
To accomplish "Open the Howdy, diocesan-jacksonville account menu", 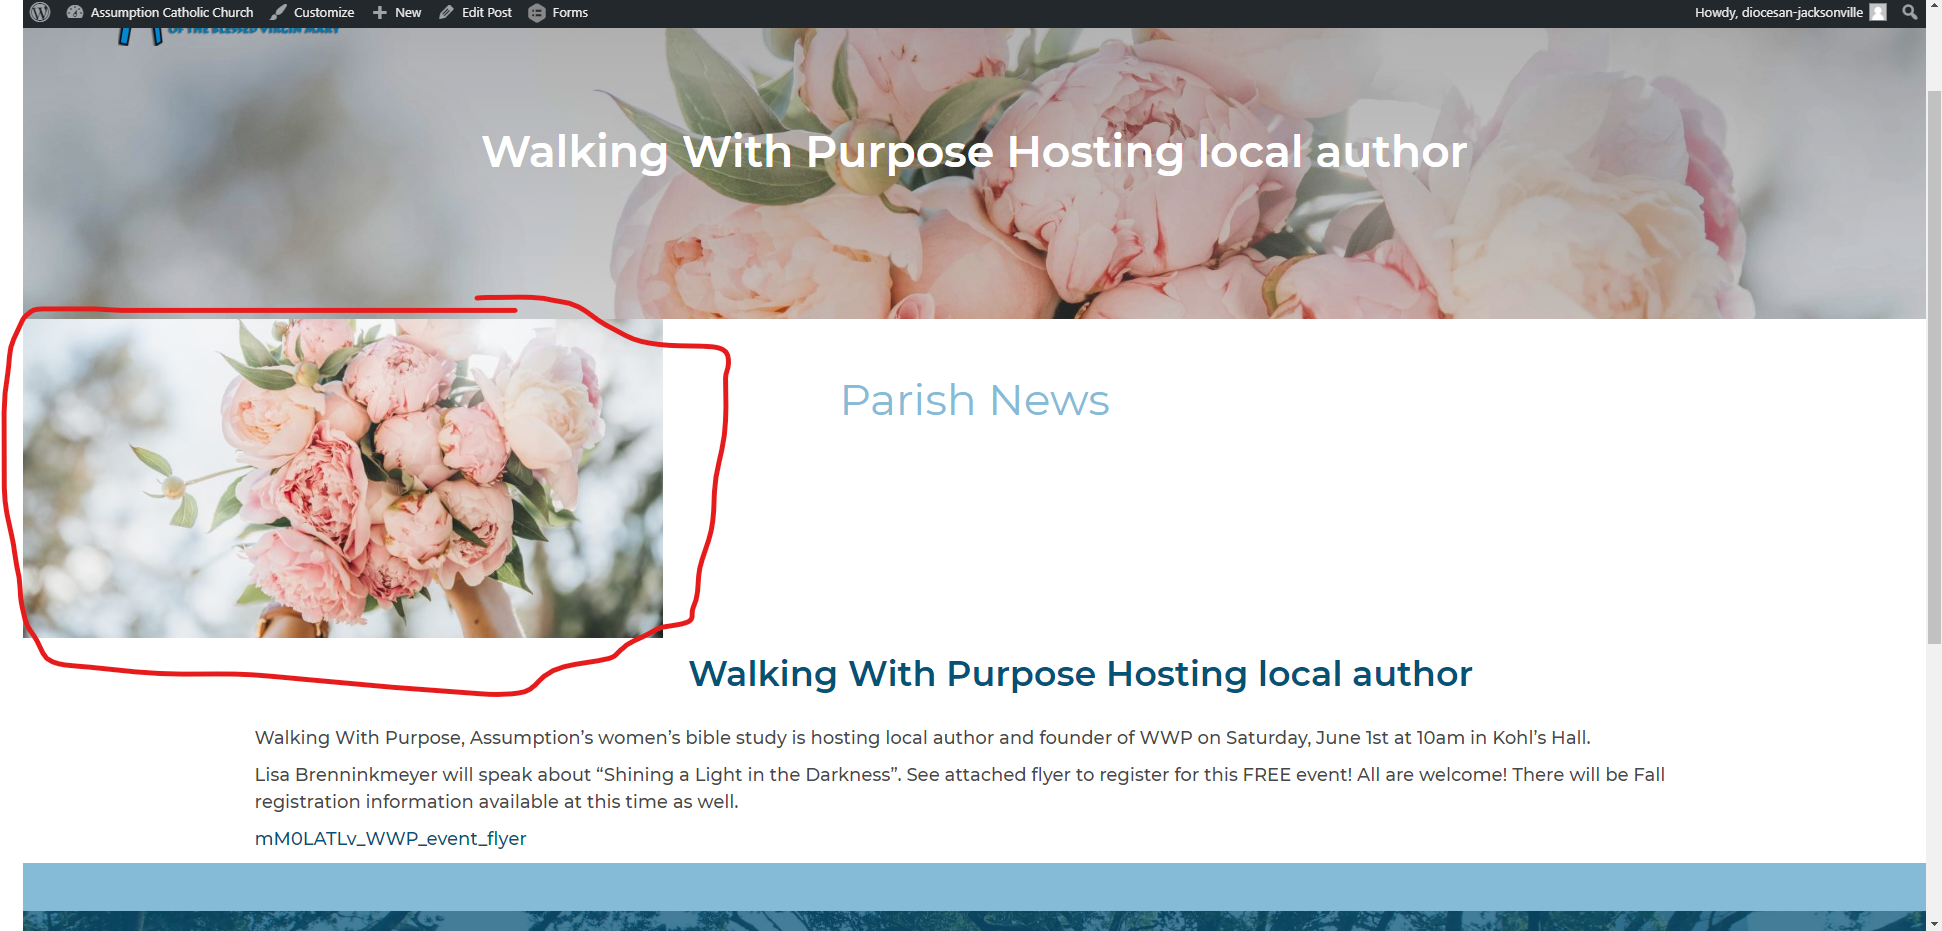I will (x=1778, y=13).
